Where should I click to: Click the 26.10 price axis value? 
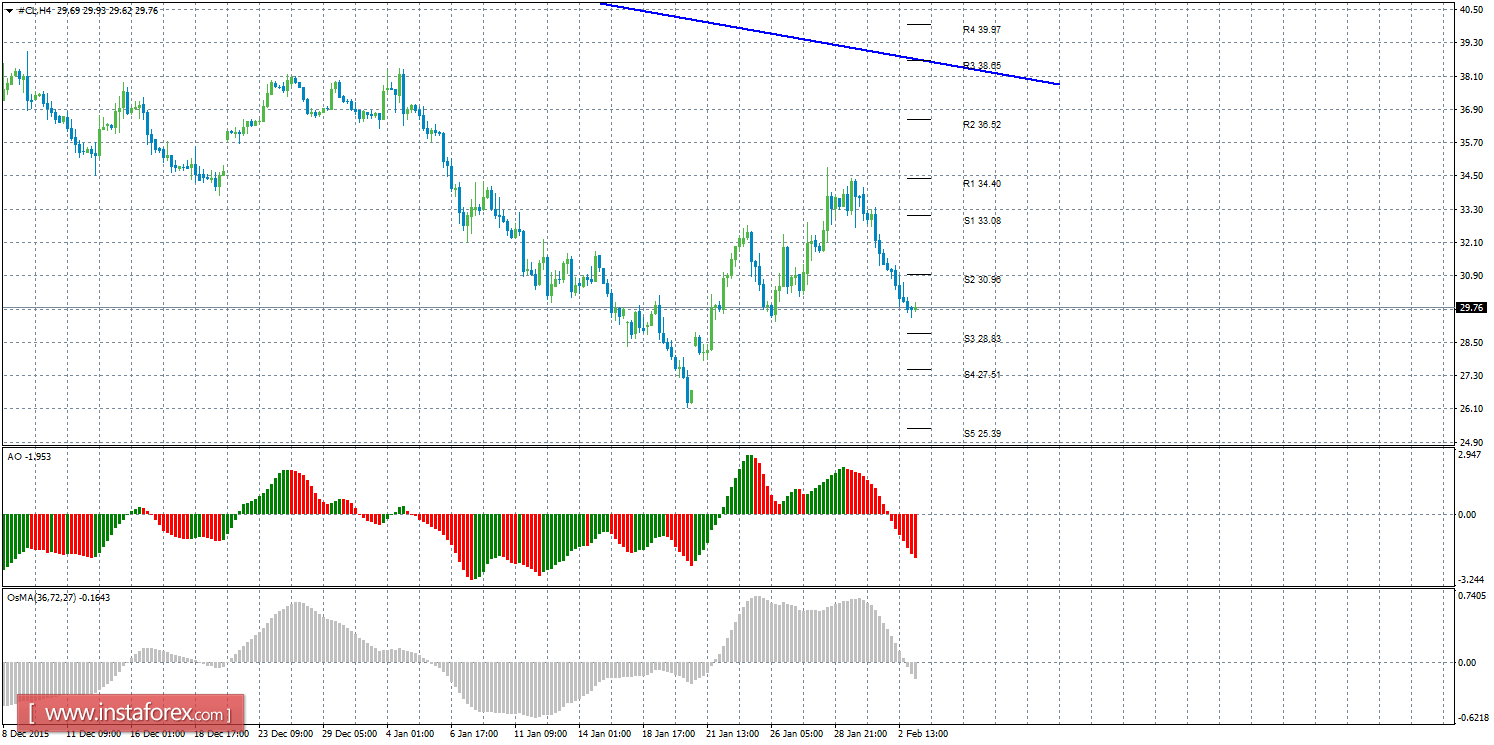(x=1471, y=409)
